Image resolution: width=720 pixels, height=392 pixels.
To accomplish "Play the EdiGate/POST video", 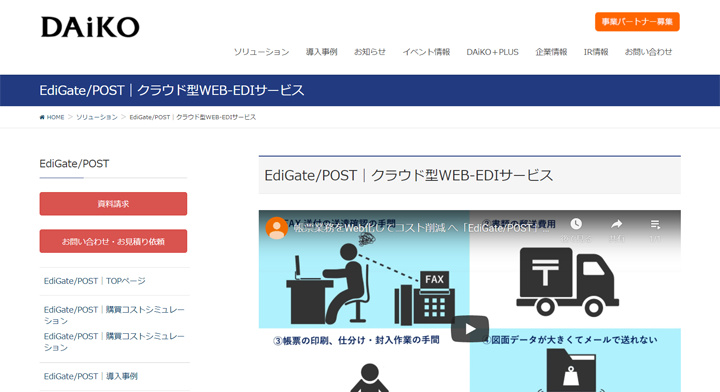I will click(470, 329).
